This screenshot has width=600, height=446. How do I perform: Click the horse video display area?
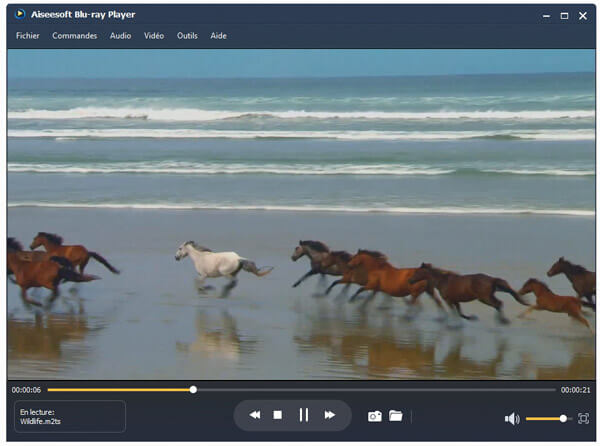tap(300, 215)
